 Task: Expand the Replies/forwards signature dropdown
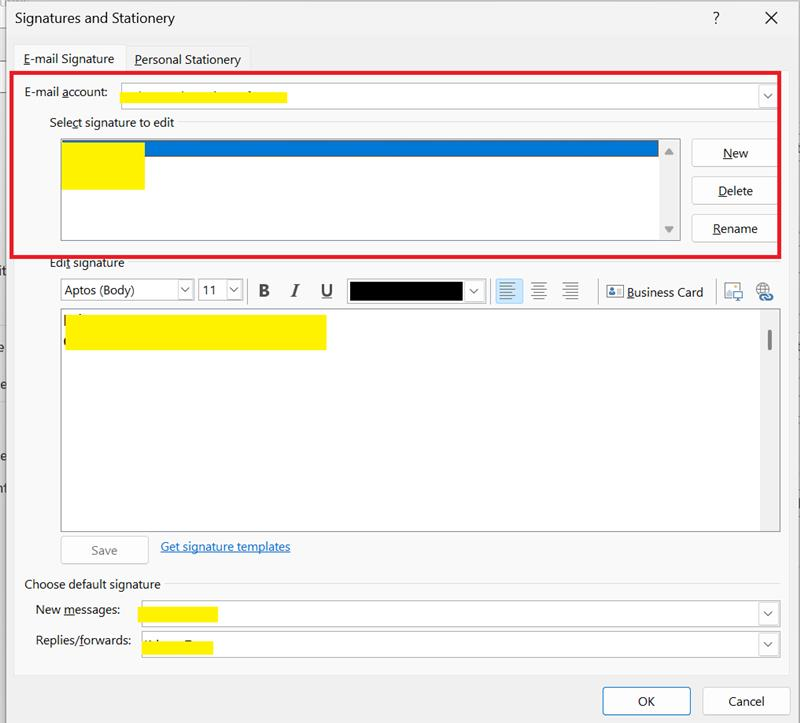coord(768,644)
